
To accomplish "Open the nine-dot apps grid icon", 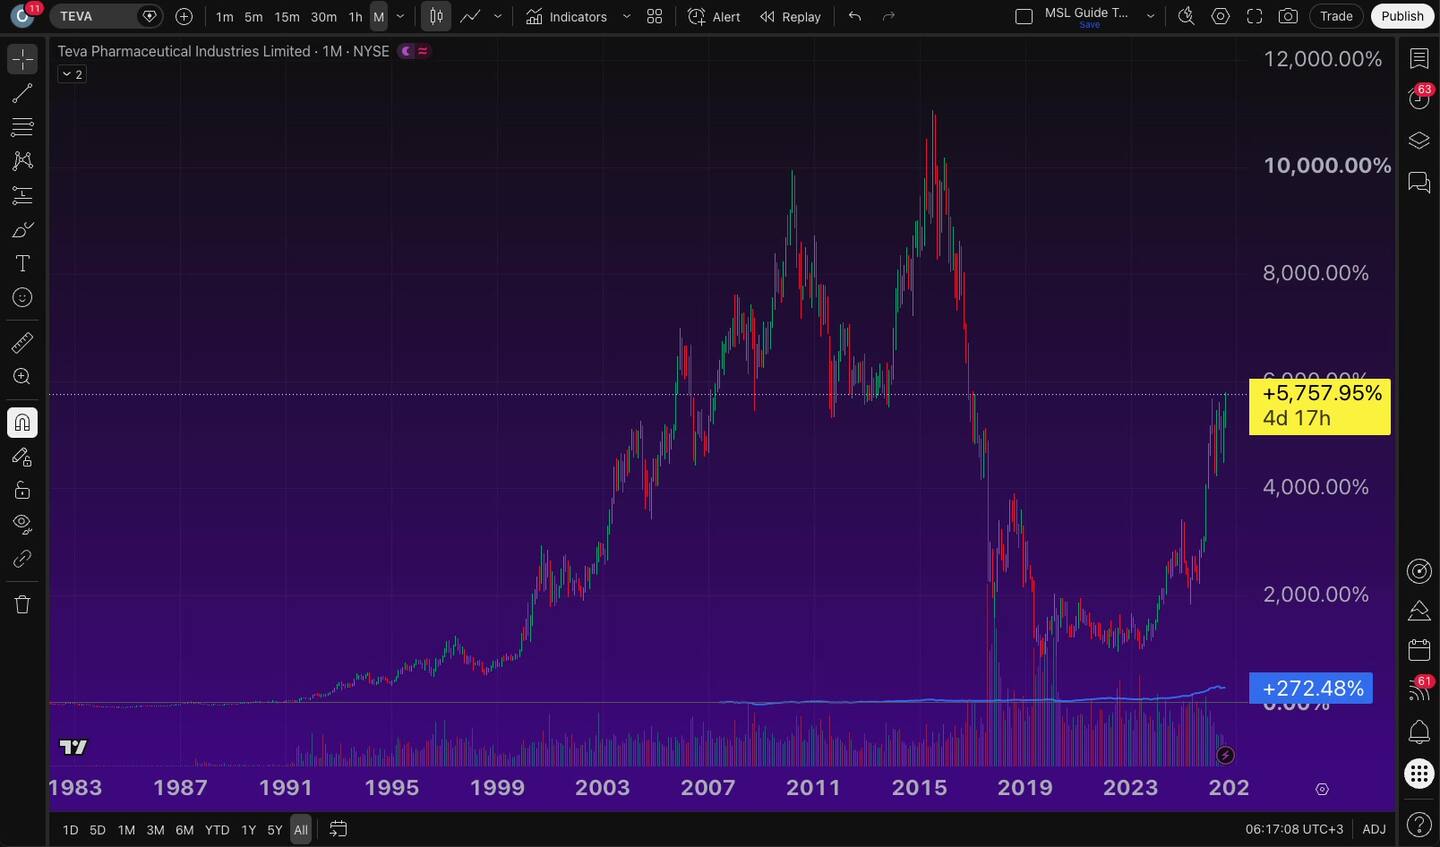I will 1419,773.
